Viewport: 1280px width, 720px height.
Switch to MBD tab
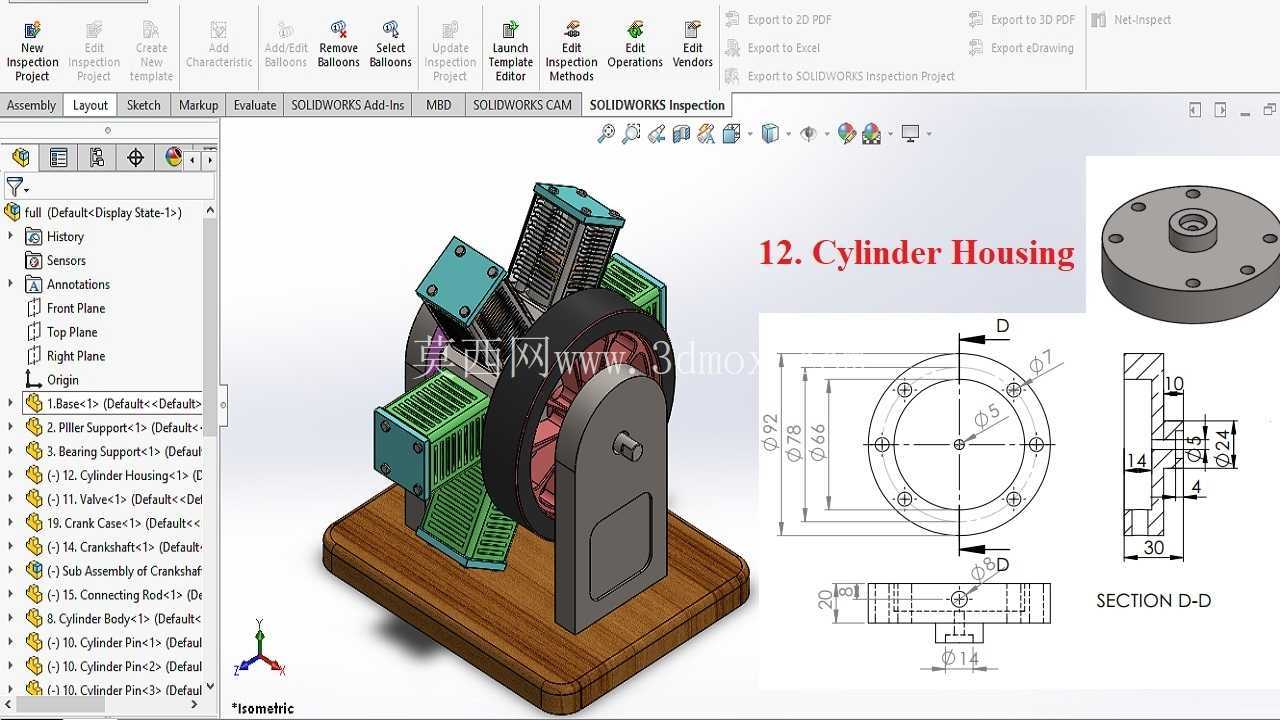click(438, 105)
